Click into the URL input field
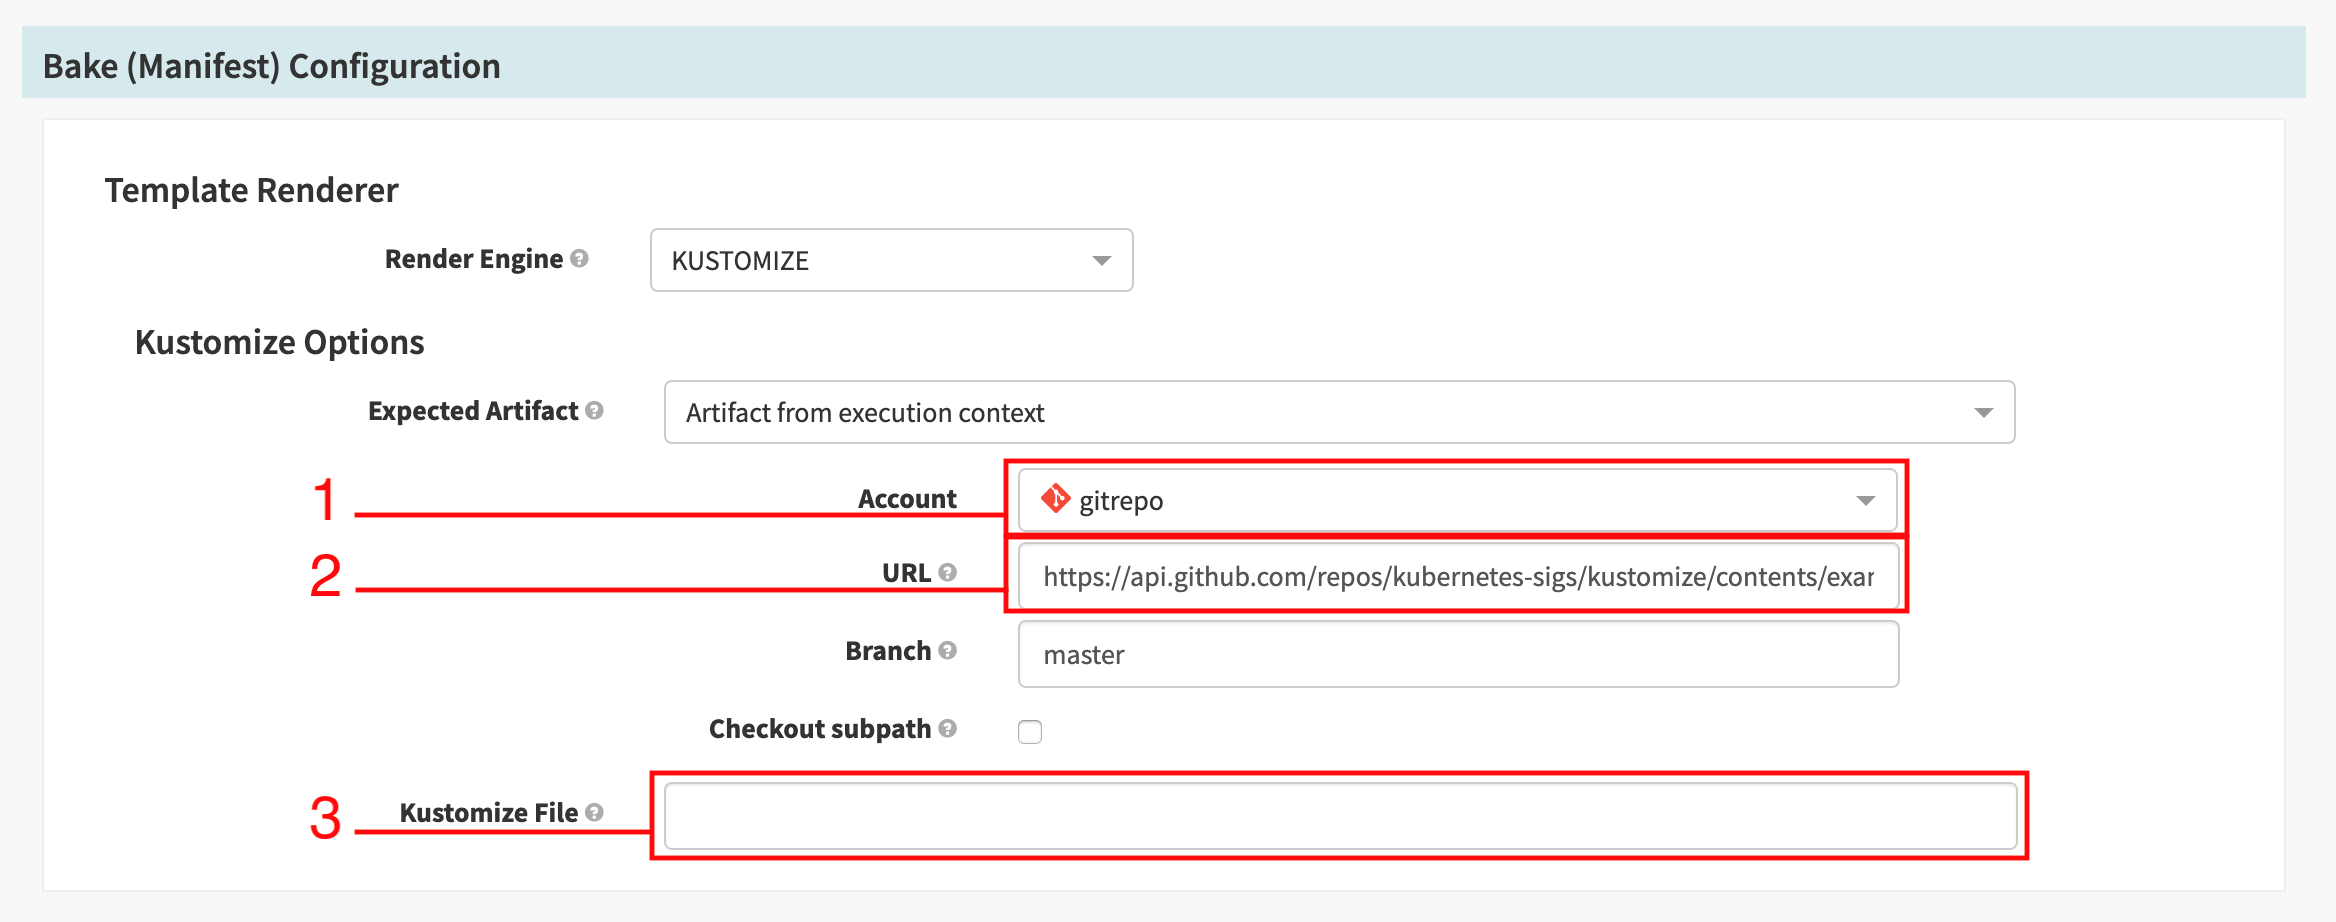Image resolution: width=2336 pixels, height=922 pixels. pos(1457,577)
